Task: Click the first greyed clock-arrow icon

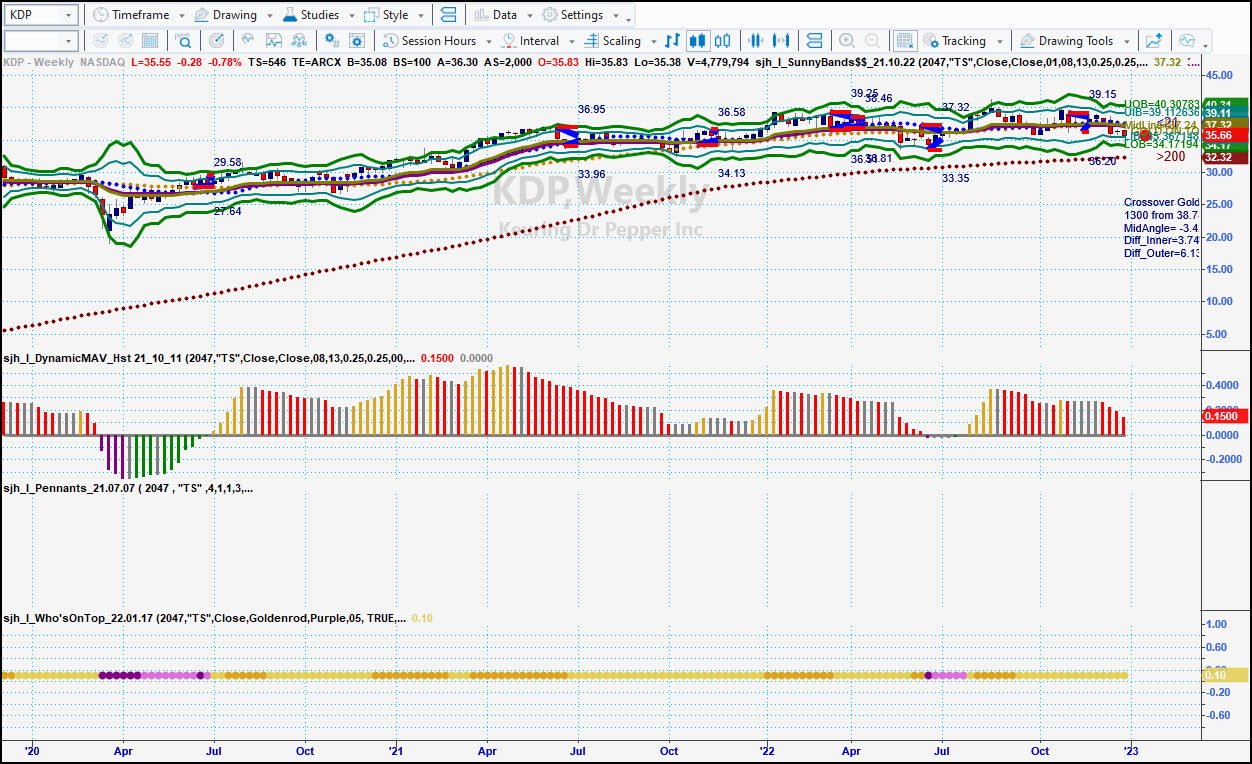Action: coord(99,41)
